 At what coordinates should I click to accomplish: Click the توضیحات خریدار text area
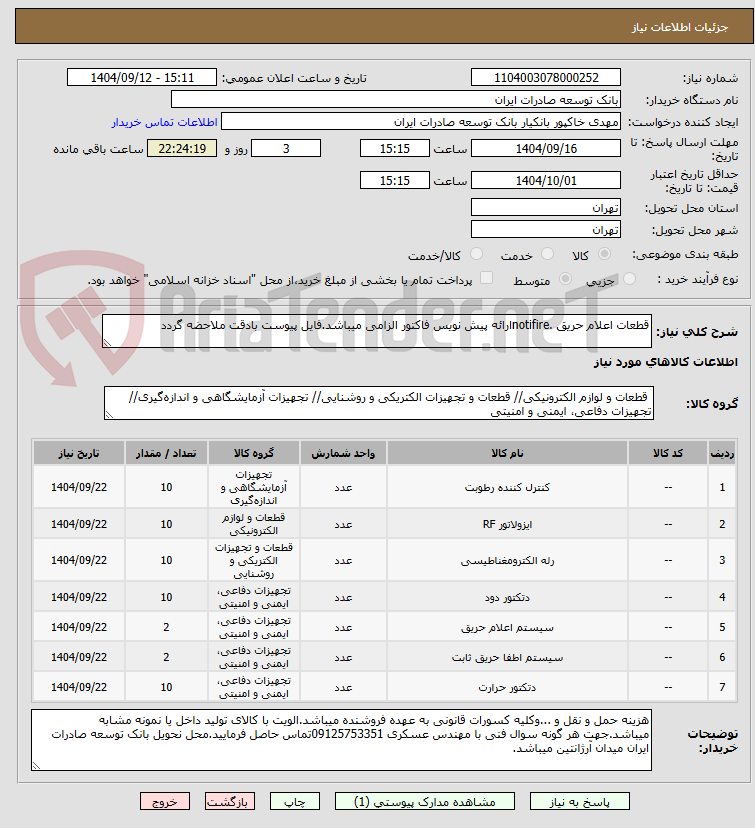pos(341,740)
